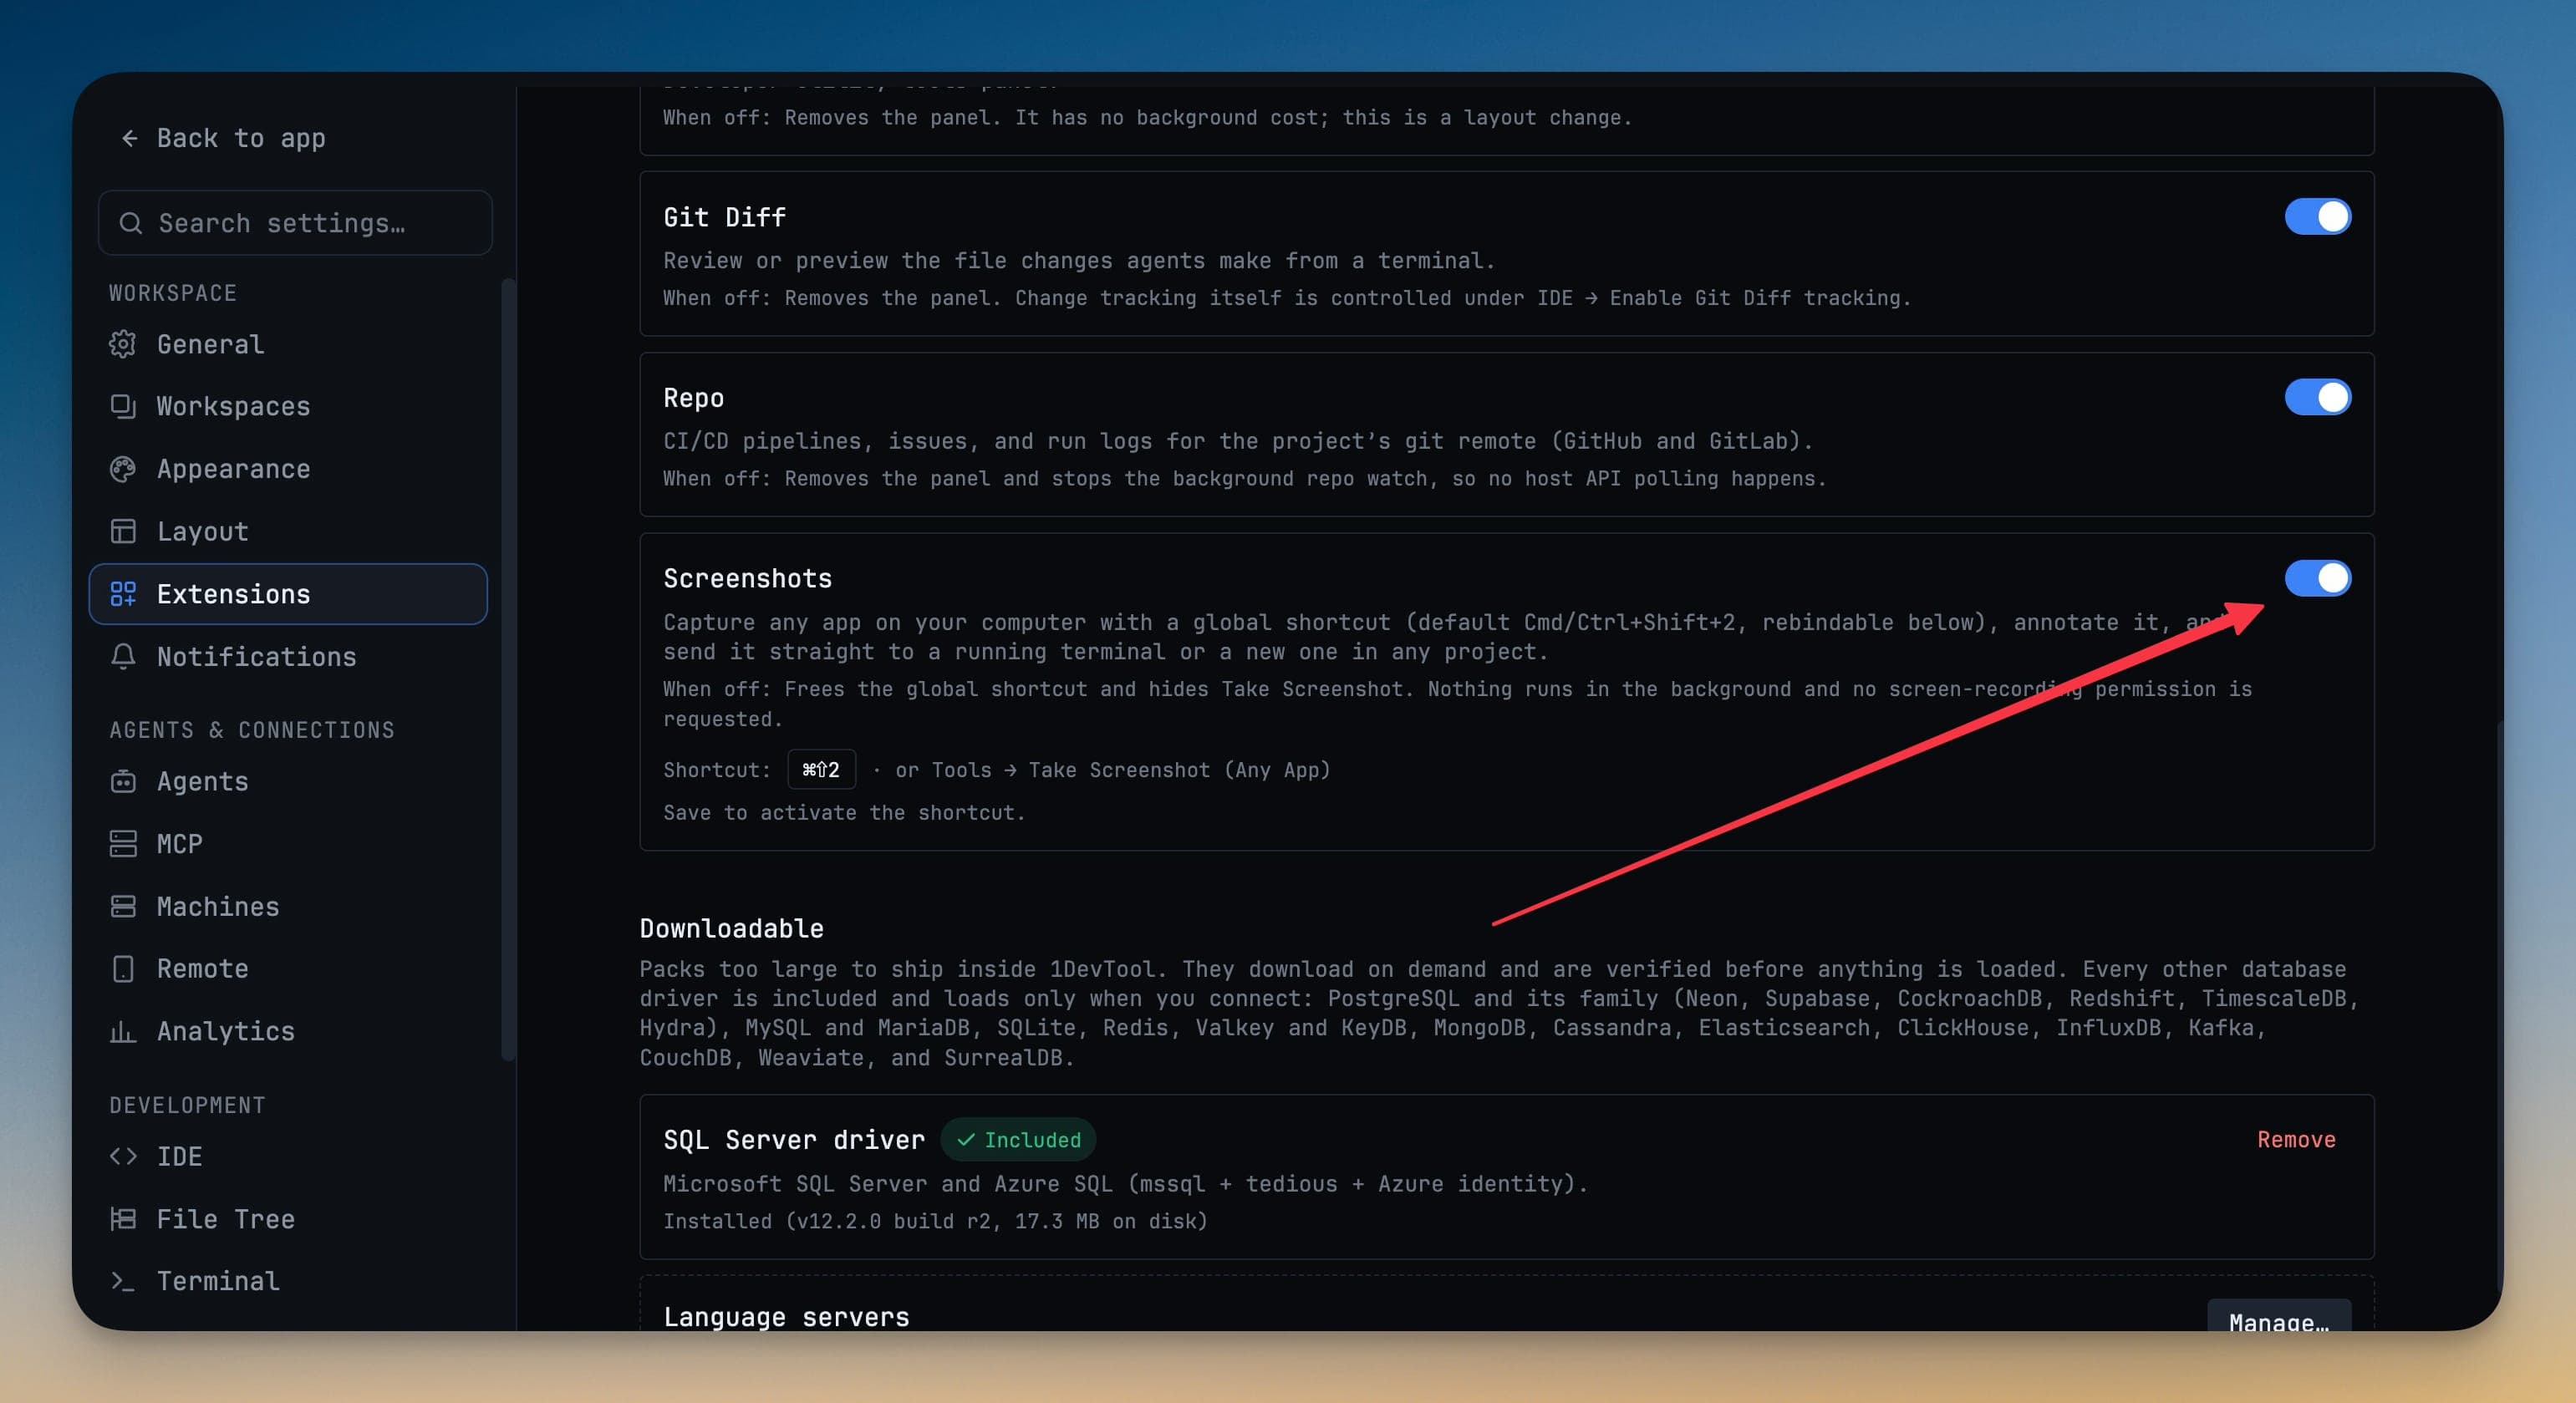The width and height of the screenshot is (2576, 1403).
Task: Click the Agents robot icon
Action: point(123,781)
